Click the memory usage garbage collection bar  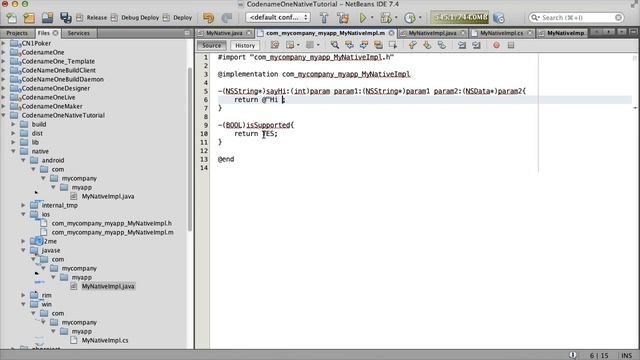[460, 18]
